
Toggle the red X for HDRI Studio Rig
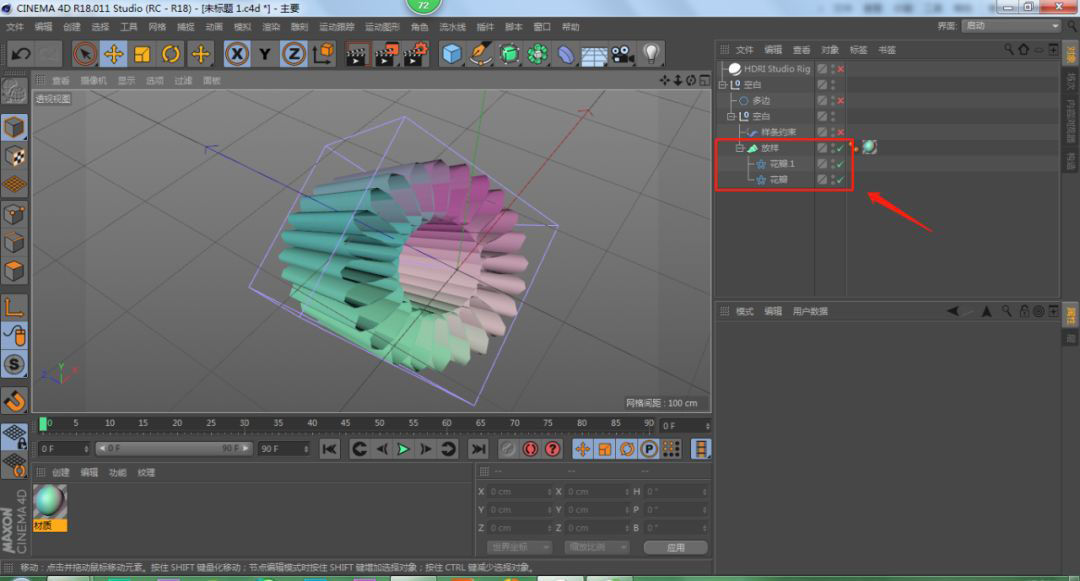[841, 70]
